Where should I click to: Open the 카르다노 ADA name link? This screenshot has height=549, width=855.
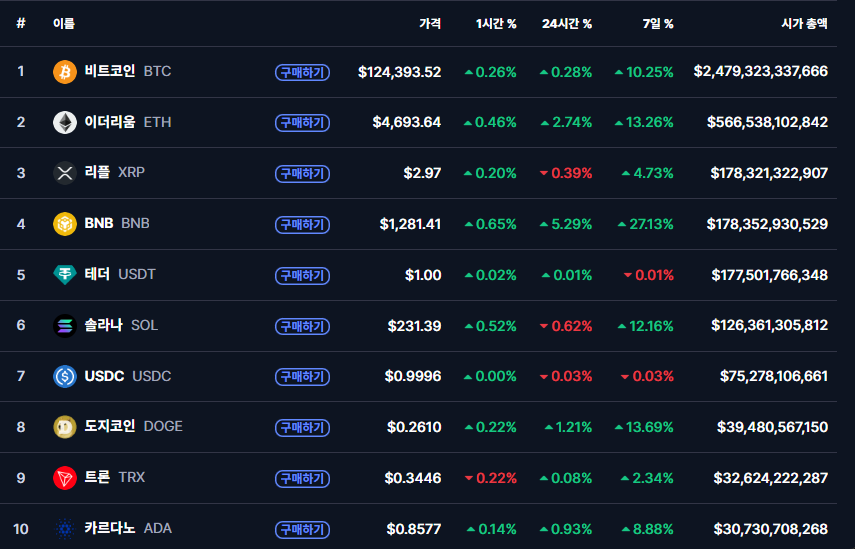pyautogui.click(x=128, y=529)
